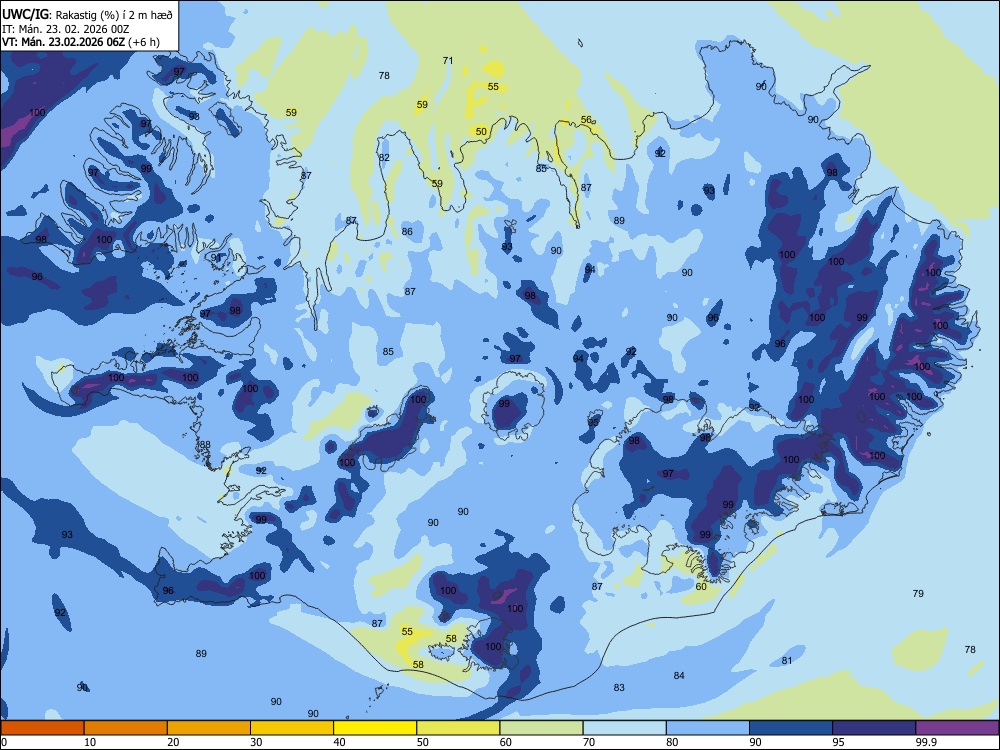Click the 'VT: Mán. 23.02.2026 06Z (+6 h)' line
Image resolution: width=1000 pixels, height=750 pixels.
click(81, 42)
